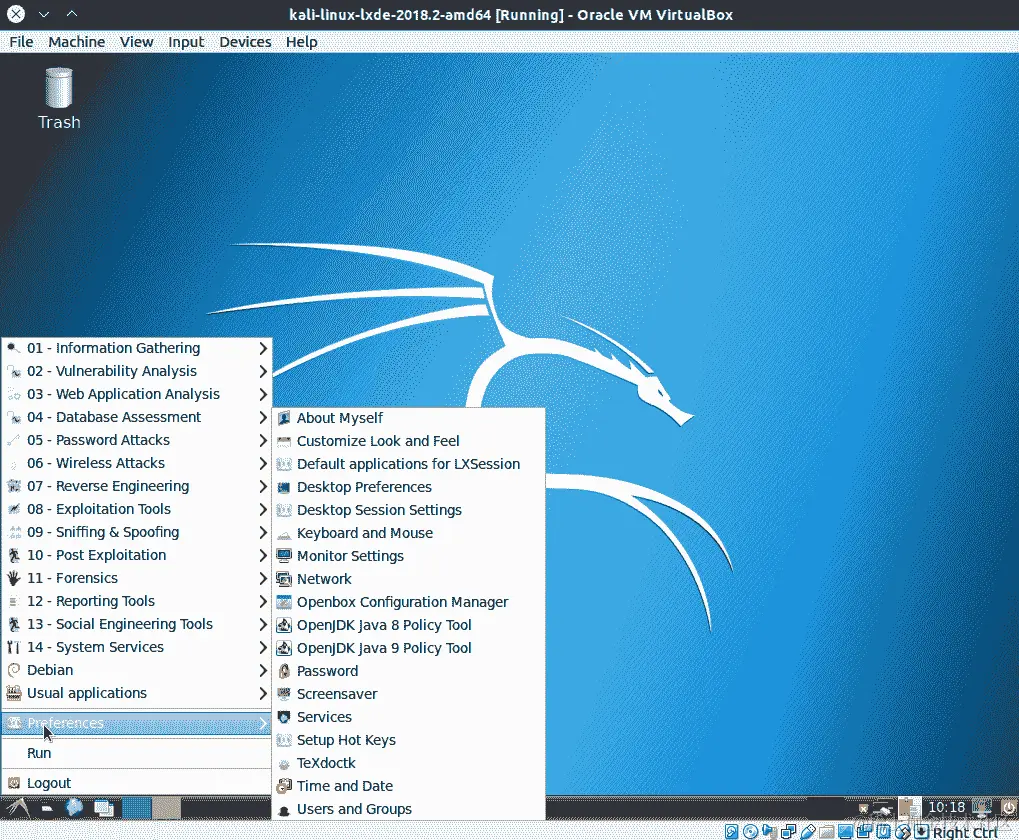The width and height of the screenshot is (1019, 840).
Task: Open 06 - Wireless Attacks category
Action: pyautogui.click(x=136, y=464)
